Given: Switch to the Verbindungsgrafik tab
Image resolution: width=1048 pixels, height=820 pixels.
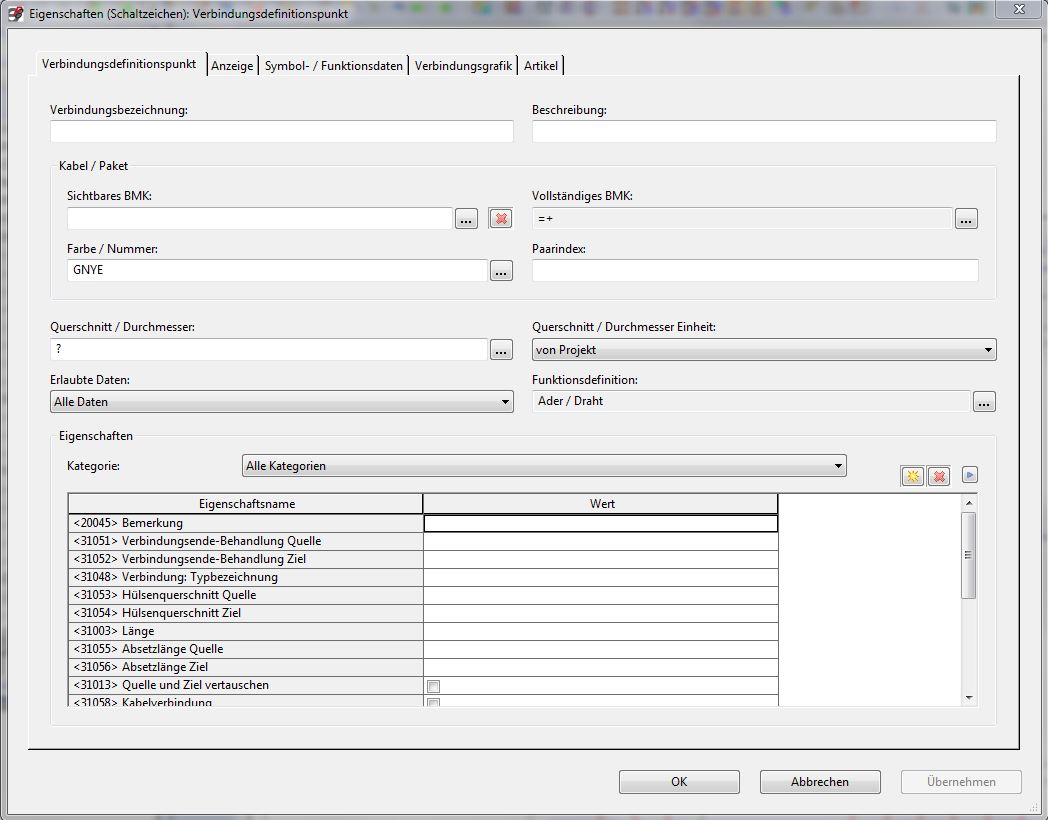Looking at the screenshot, I should [x=463, y=65].
